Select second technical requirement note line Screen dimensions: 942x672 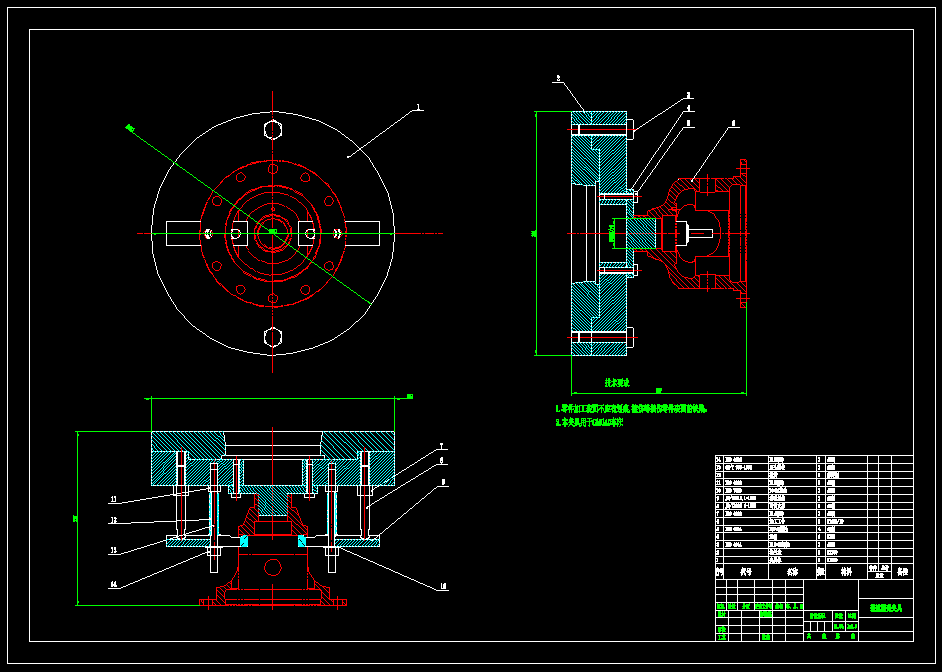tap(589, 422)
